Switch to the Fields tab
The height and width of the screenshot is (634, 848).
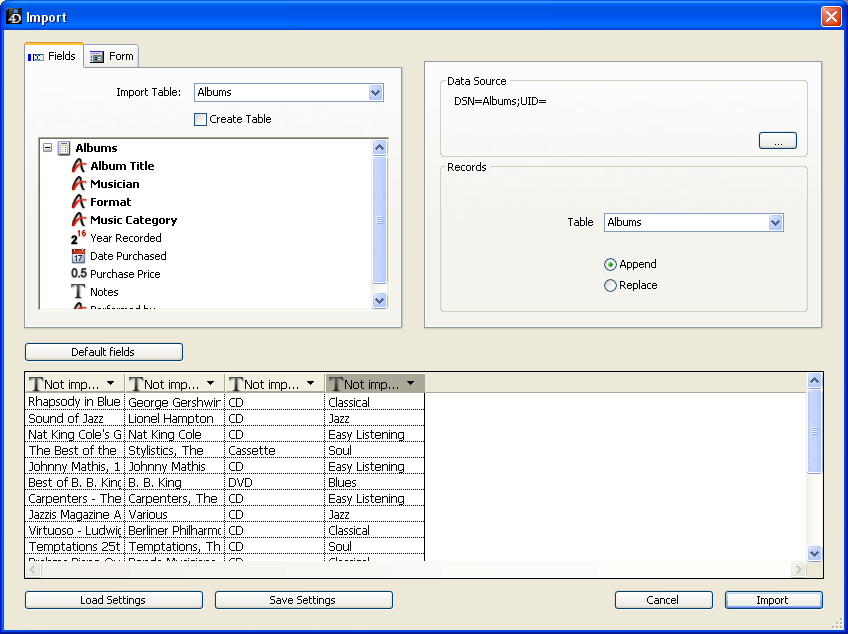click(53, 56)
